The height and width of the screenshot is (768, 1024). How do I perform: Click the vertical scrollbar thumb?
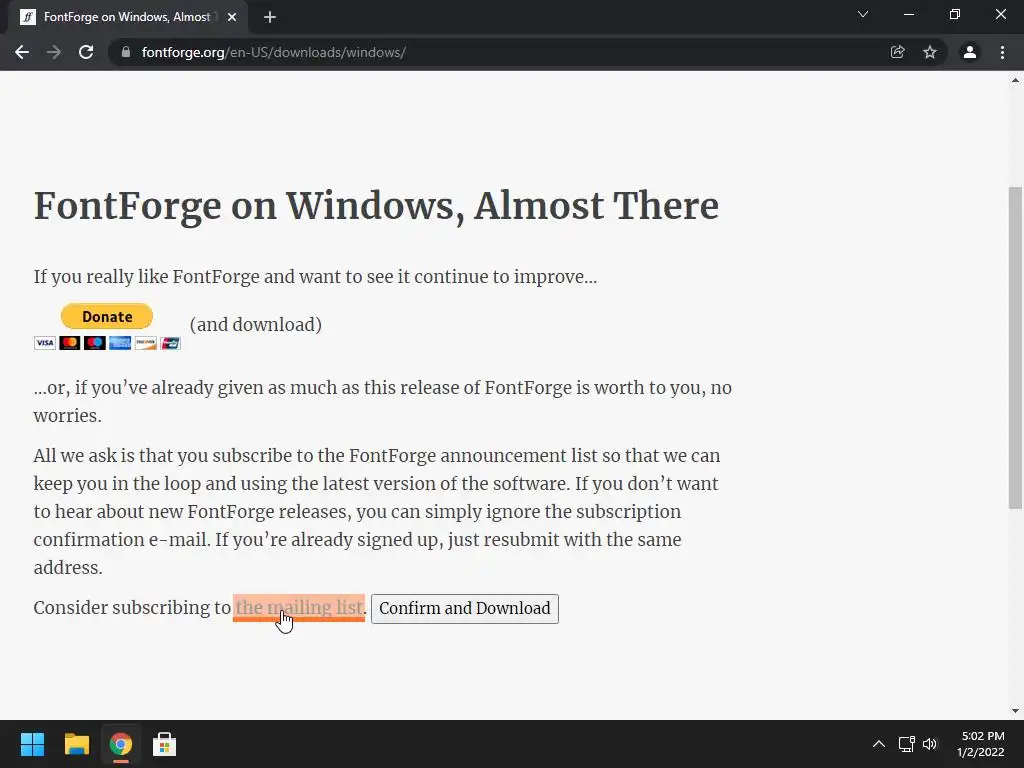coord(1015,347)
